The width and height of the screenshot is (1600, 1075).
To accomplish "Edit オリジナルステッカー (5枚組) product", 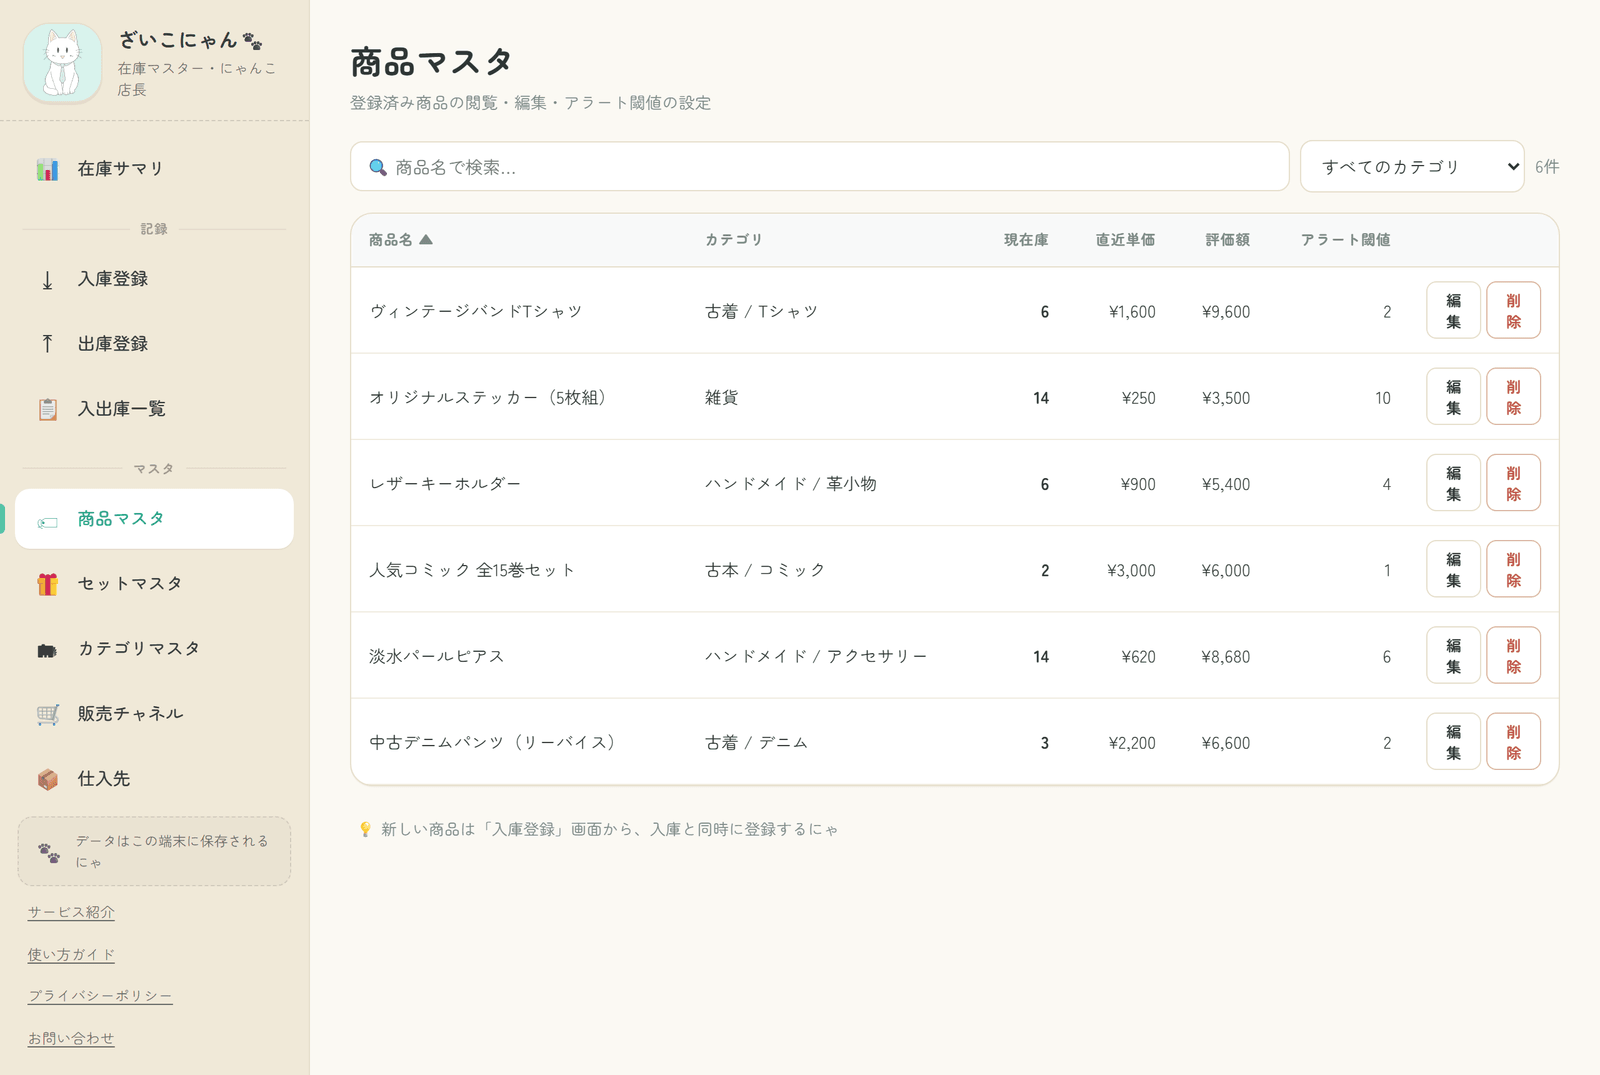I will pyautogui.click(x=1453, y=396).
